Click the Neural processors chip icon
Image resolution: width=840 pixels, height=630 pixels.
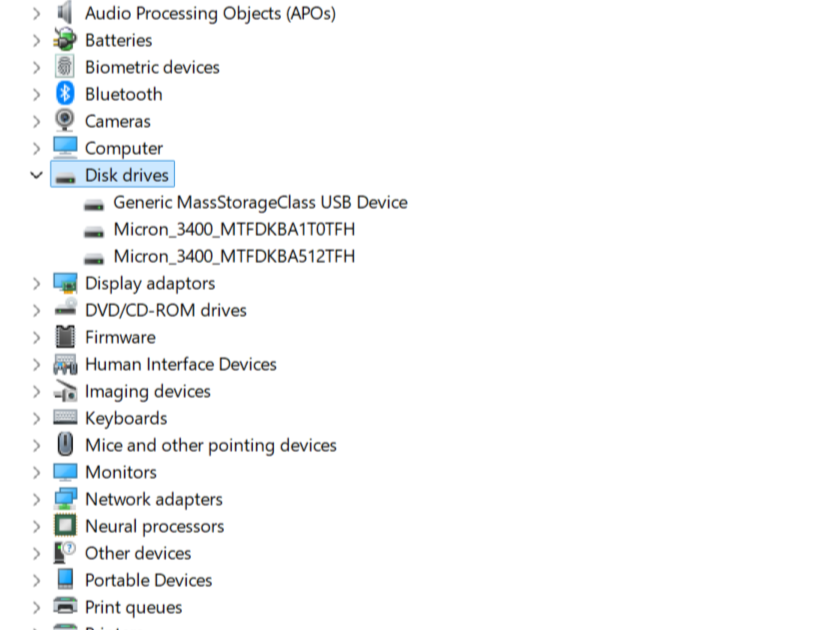click(64, 526)
